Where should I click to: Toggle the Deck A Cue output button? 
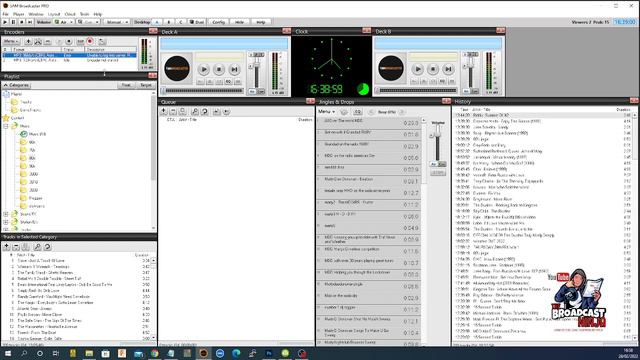(261, 91)
